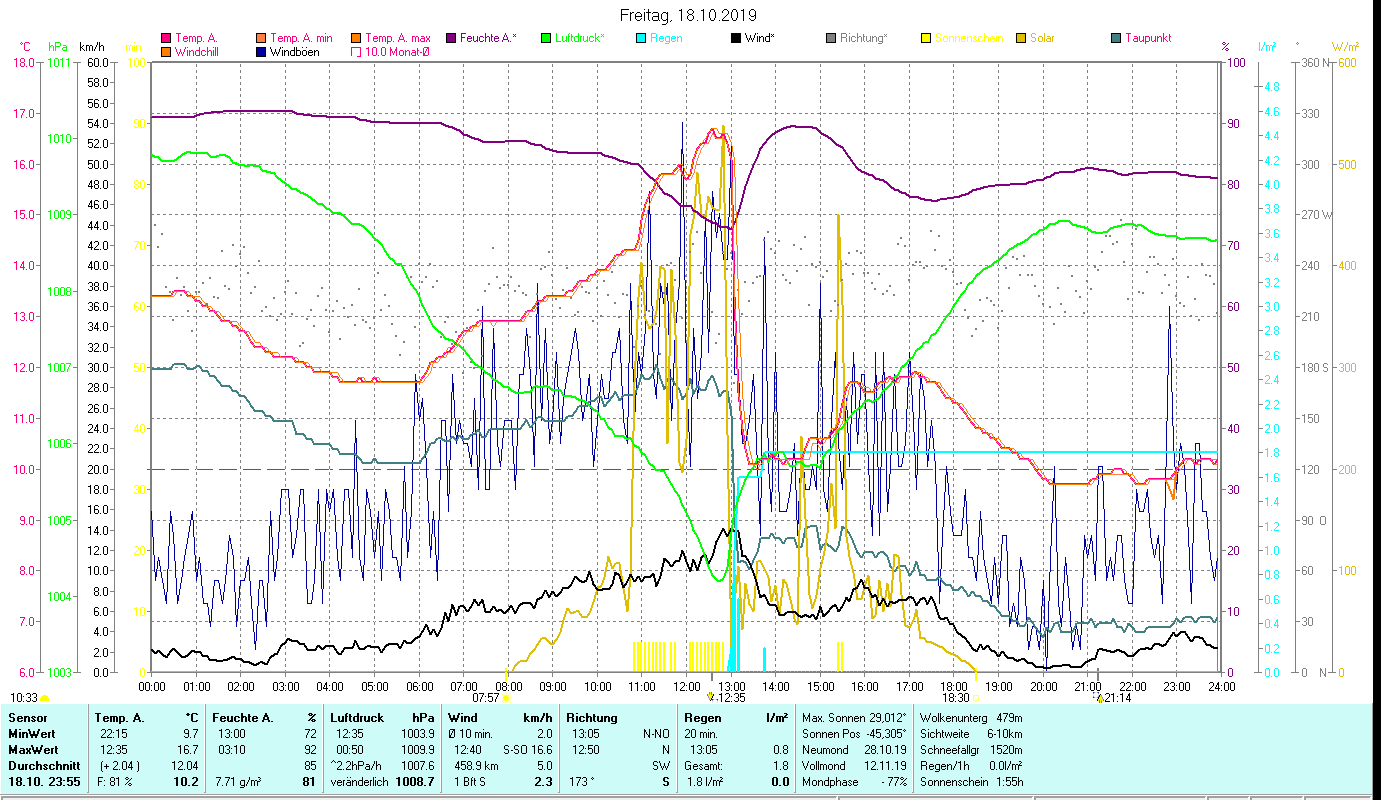Click the orange Windchill legend swatch

165,52
